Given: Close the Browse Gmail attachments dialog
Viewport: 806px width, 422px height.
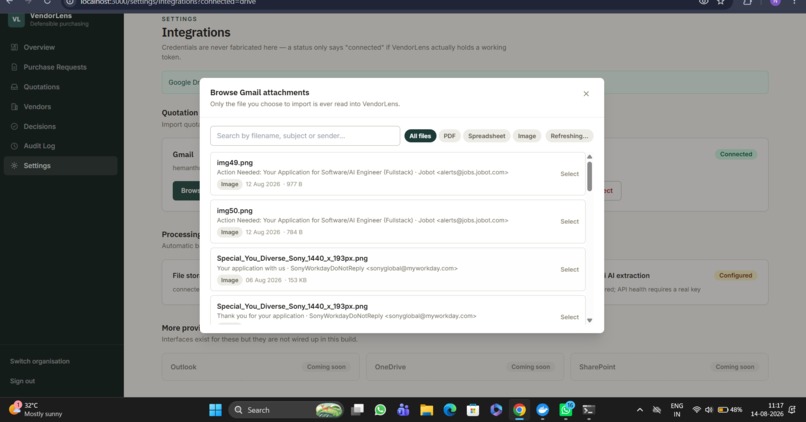Looking at the screenshot, I should click(586, 94).
